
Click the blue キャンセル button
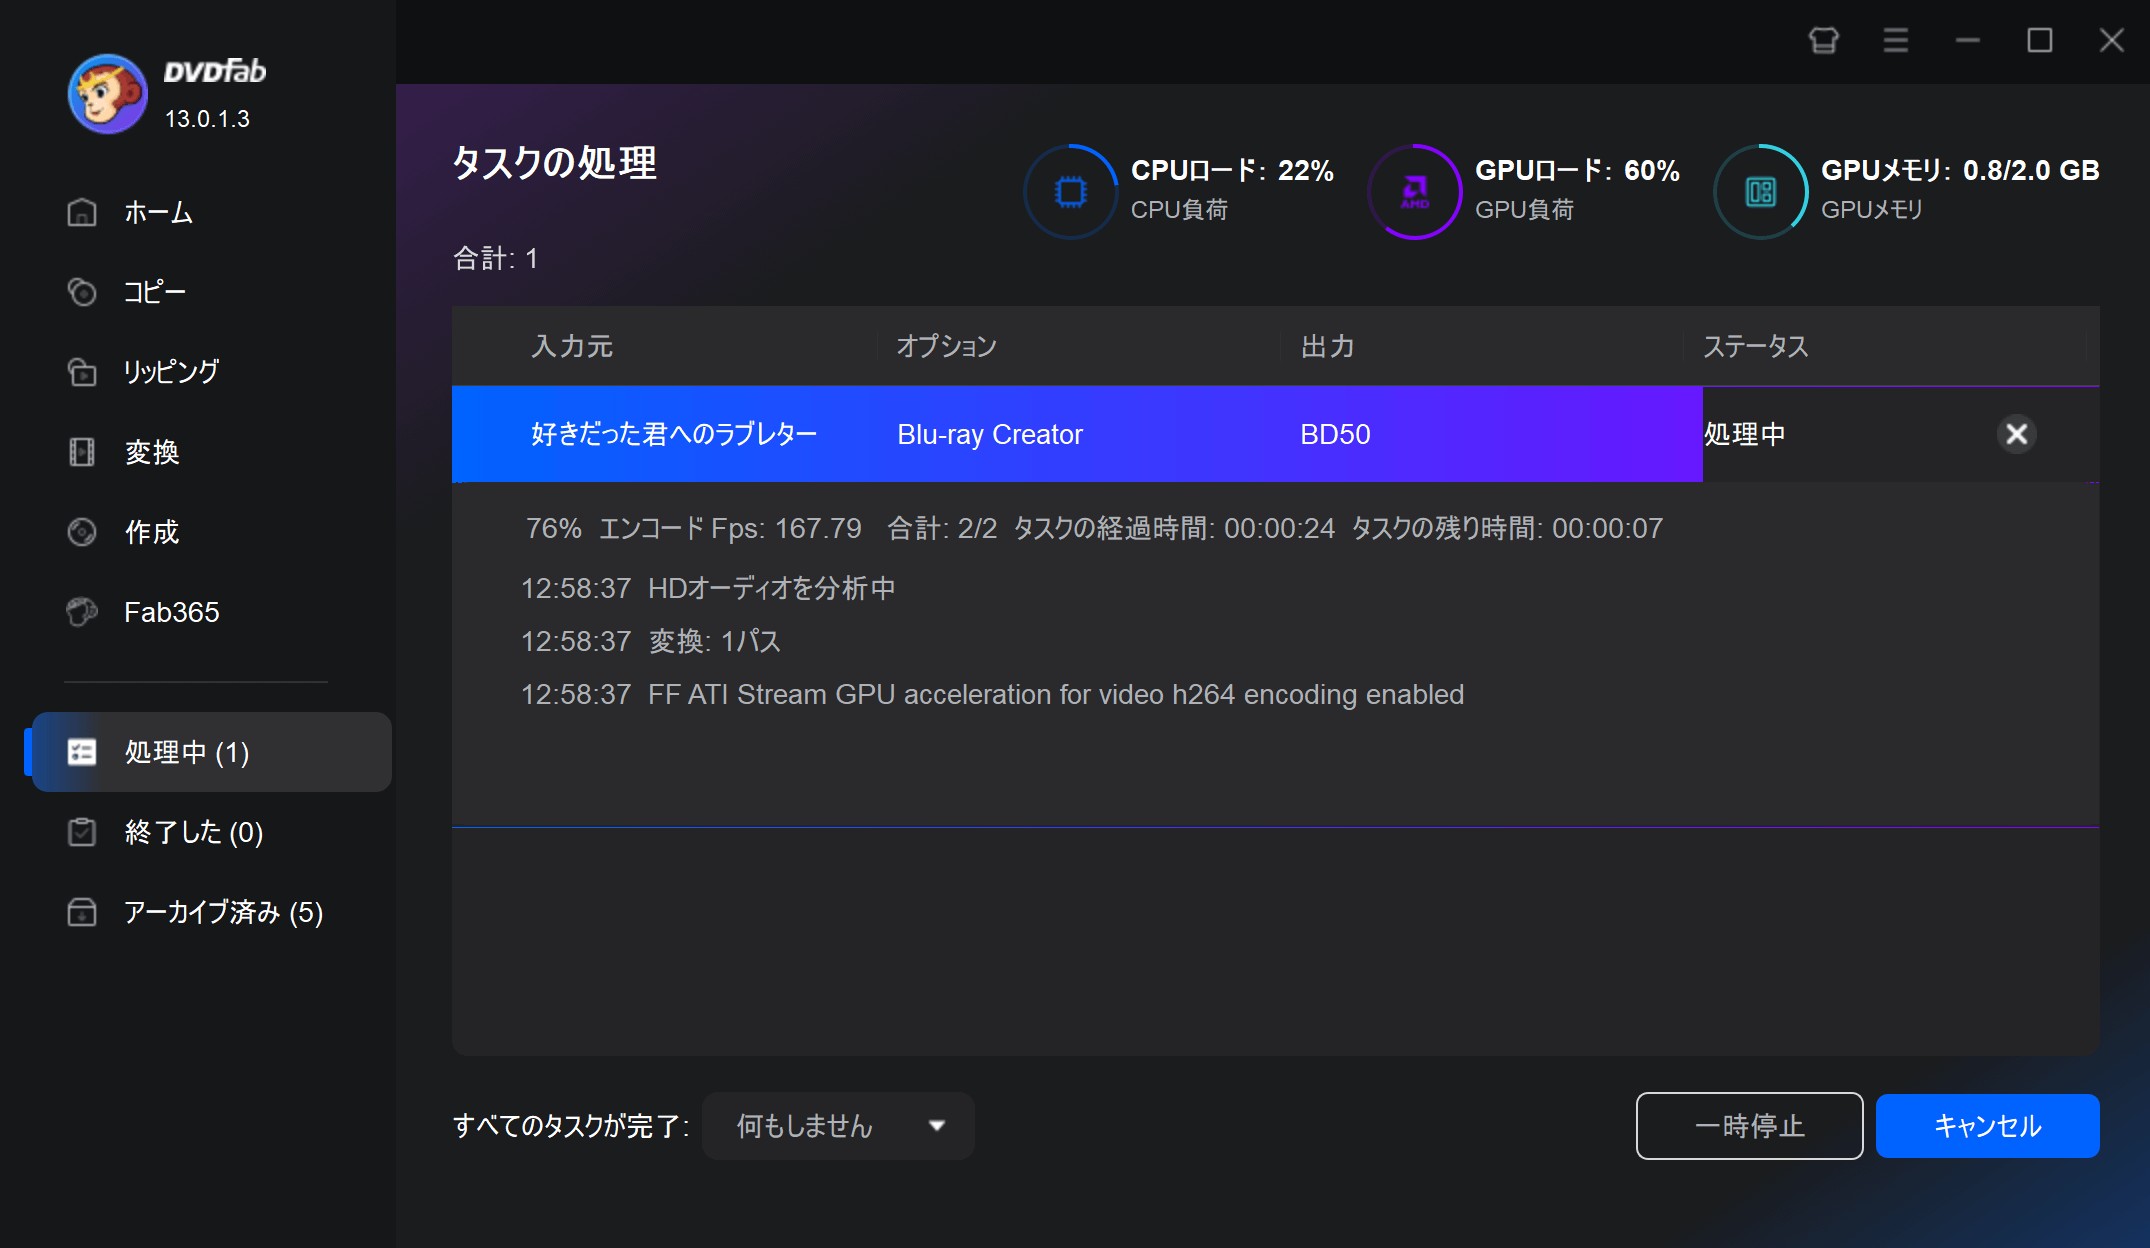point(1987,1126)
